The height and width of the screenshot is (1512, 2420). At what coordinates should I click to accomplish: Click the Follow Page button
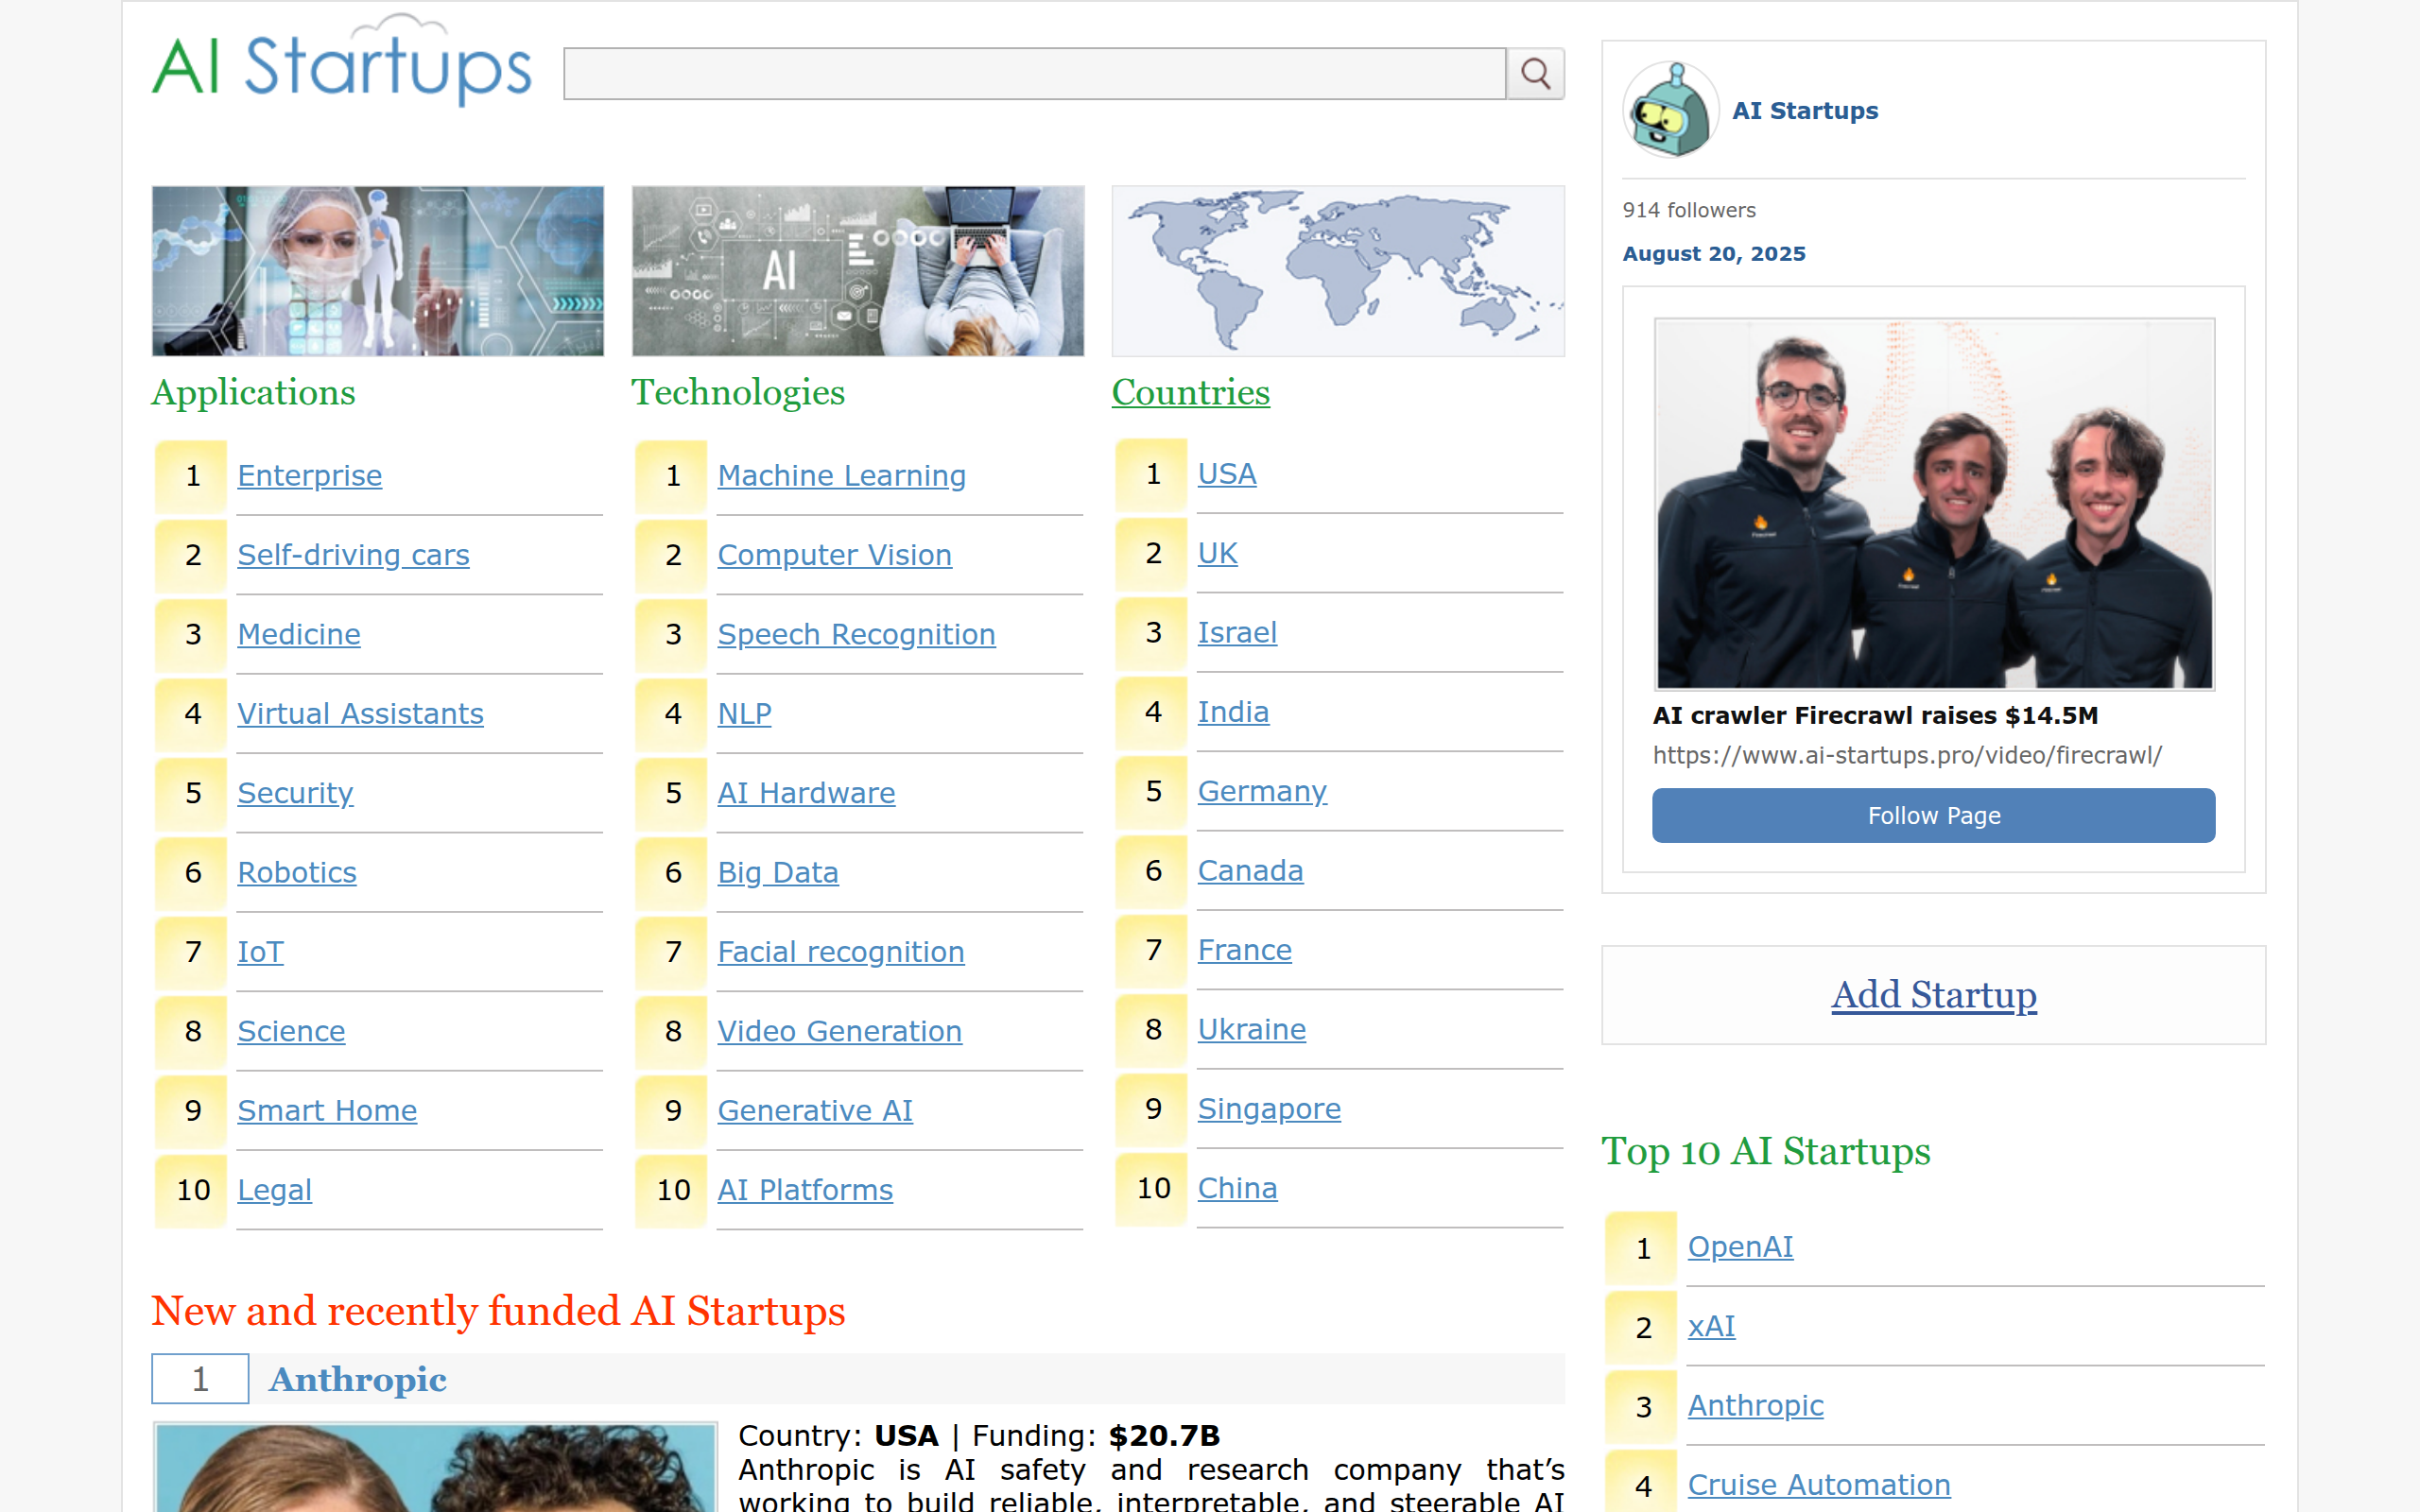point(1934,816)
